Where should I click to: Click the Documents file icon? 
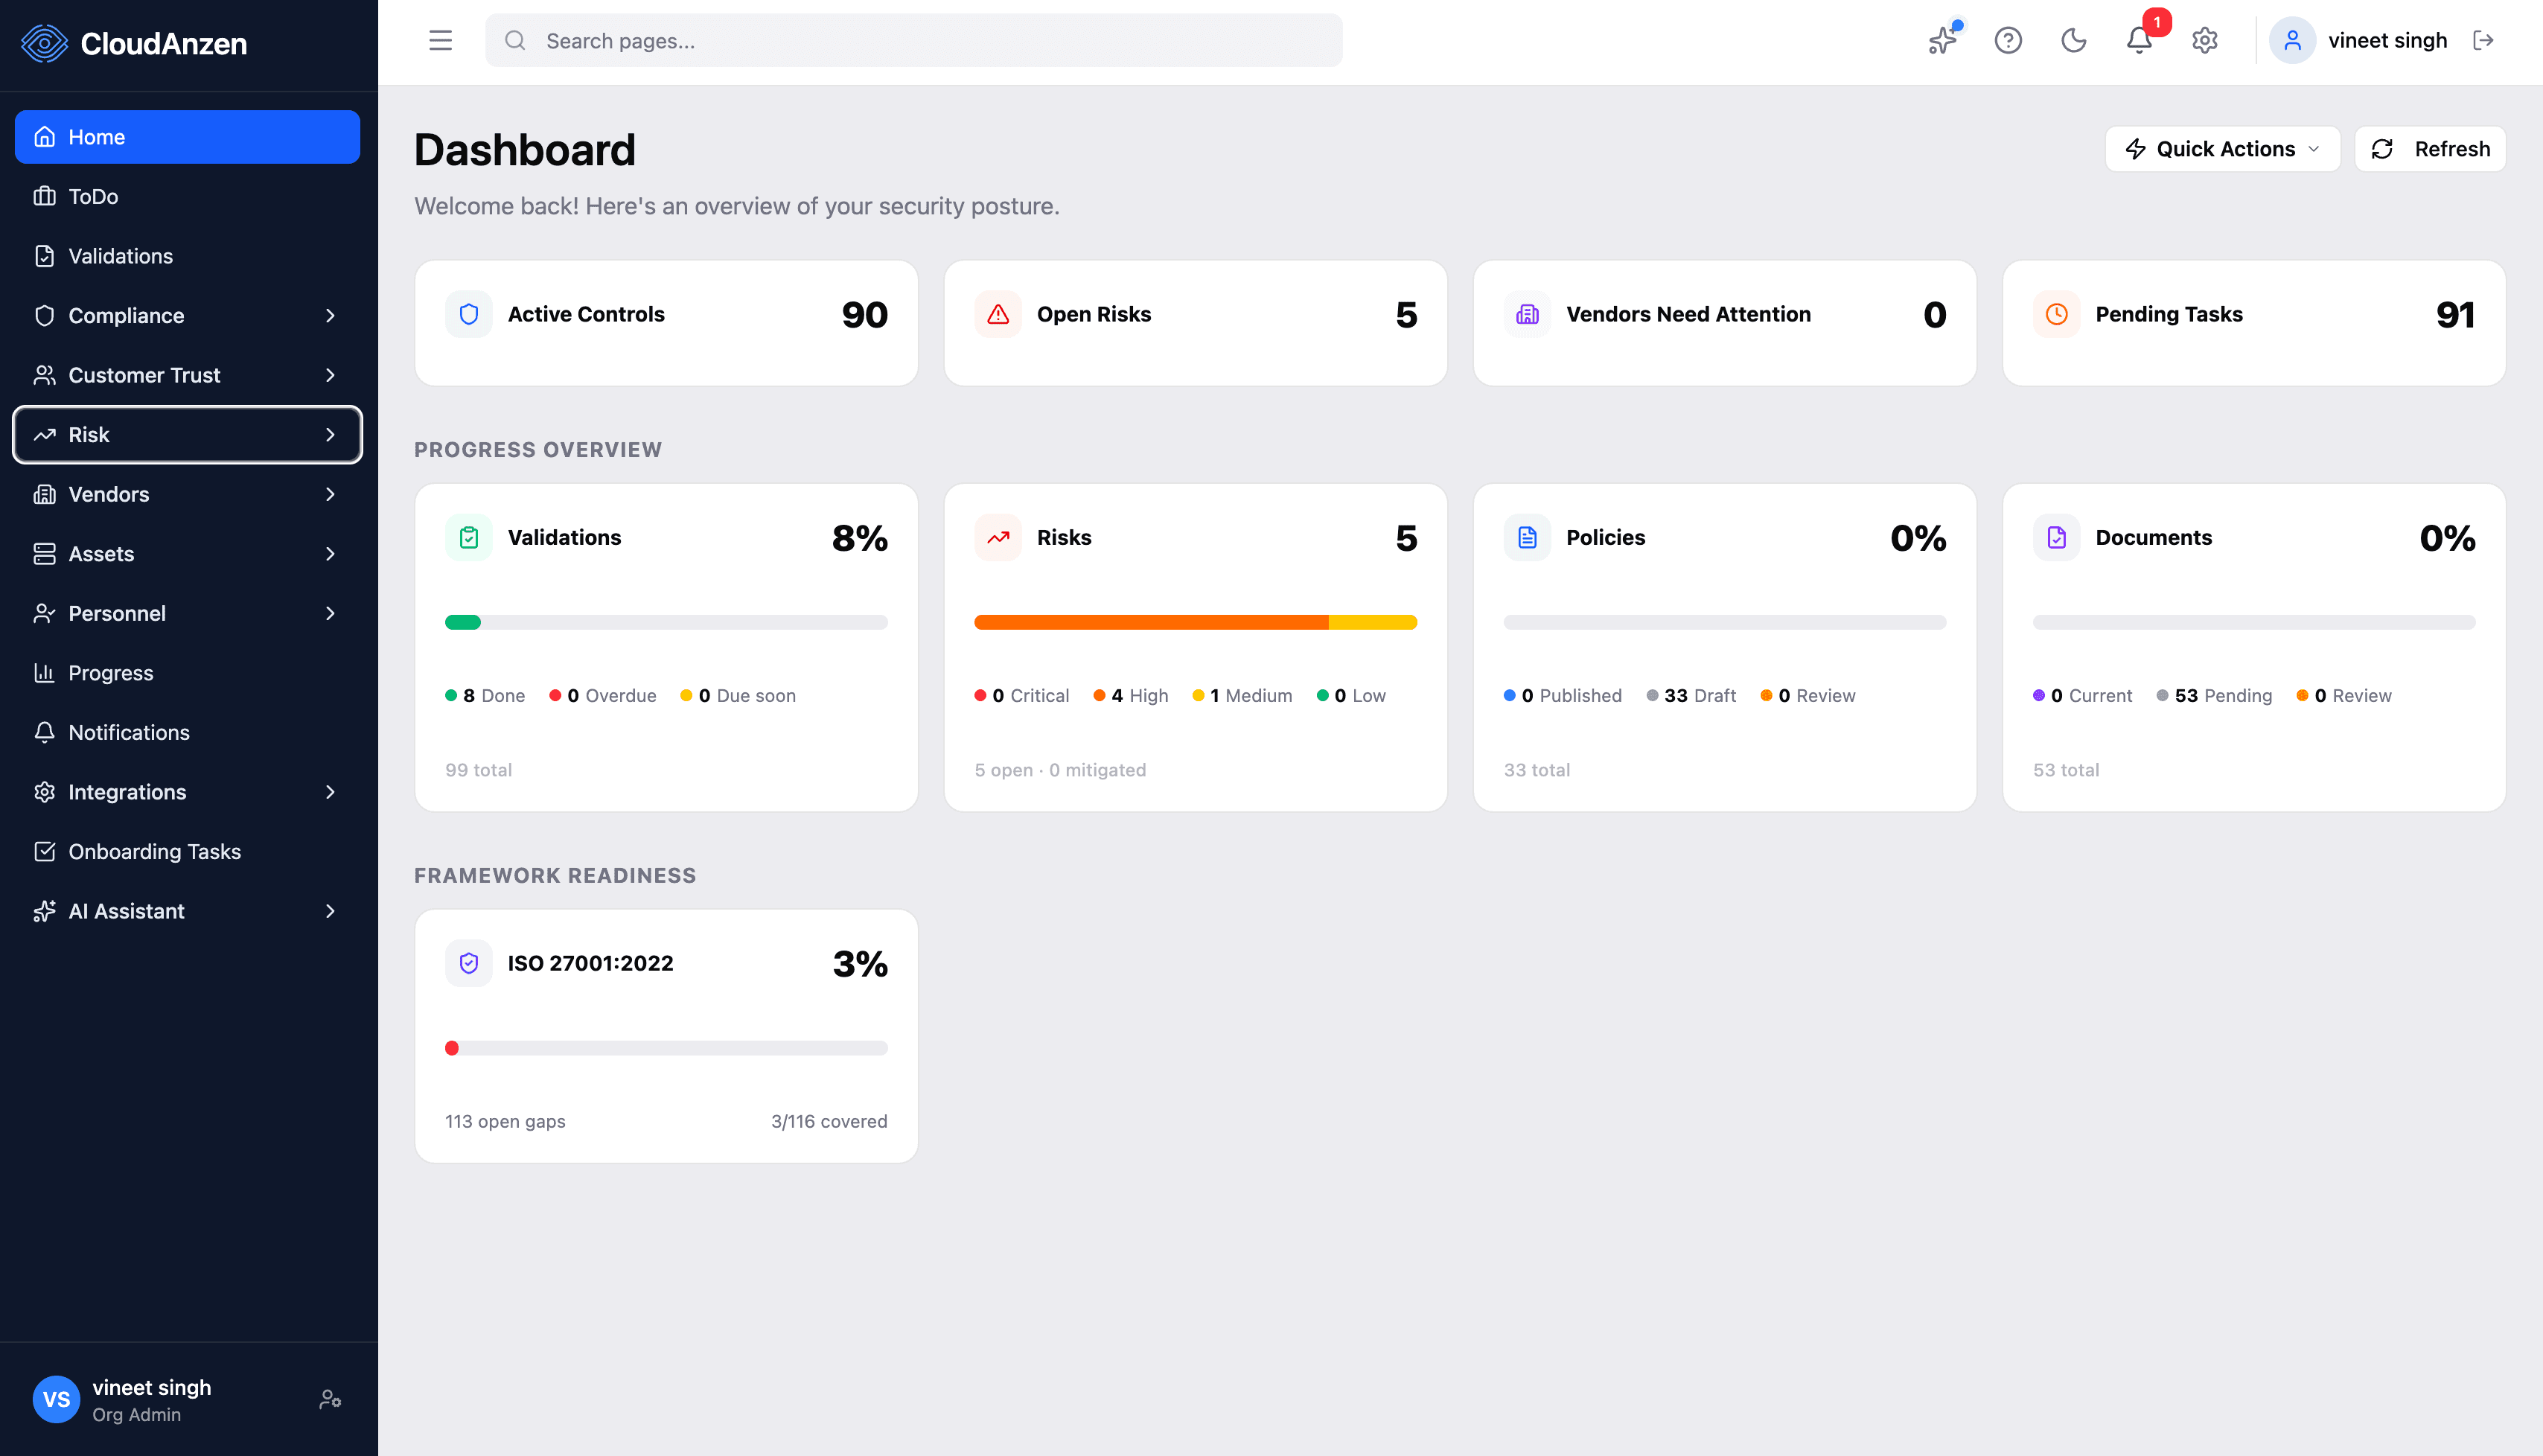point(2056,538)
